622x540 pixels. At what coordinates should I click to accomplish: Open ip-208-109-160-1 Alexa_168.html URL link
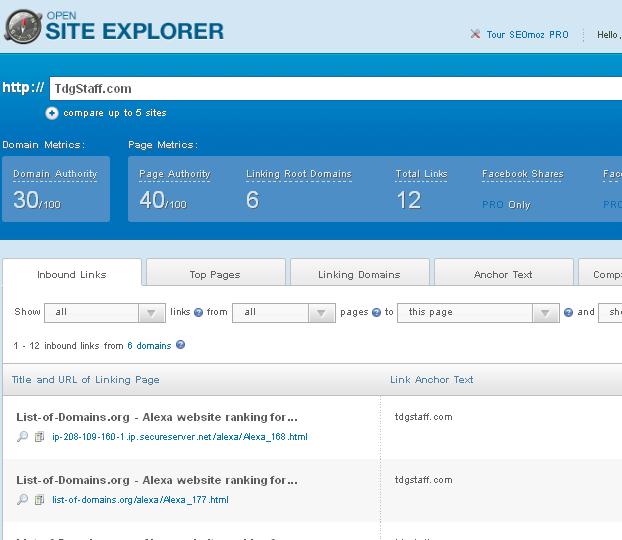[x=180, y=437]
